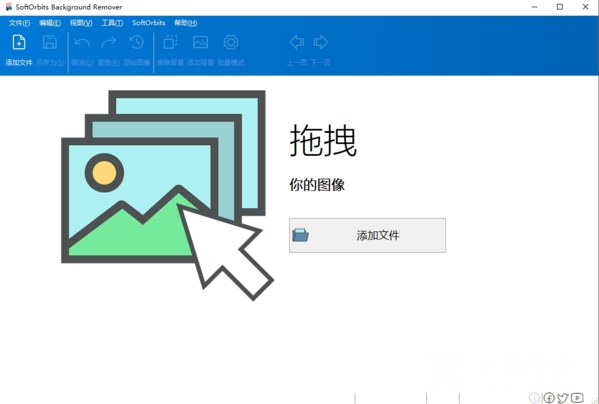This screenshot has height=404, width=599.
Task: Click the Undo (撤消) arrow icon
Action: coord(82,42)
